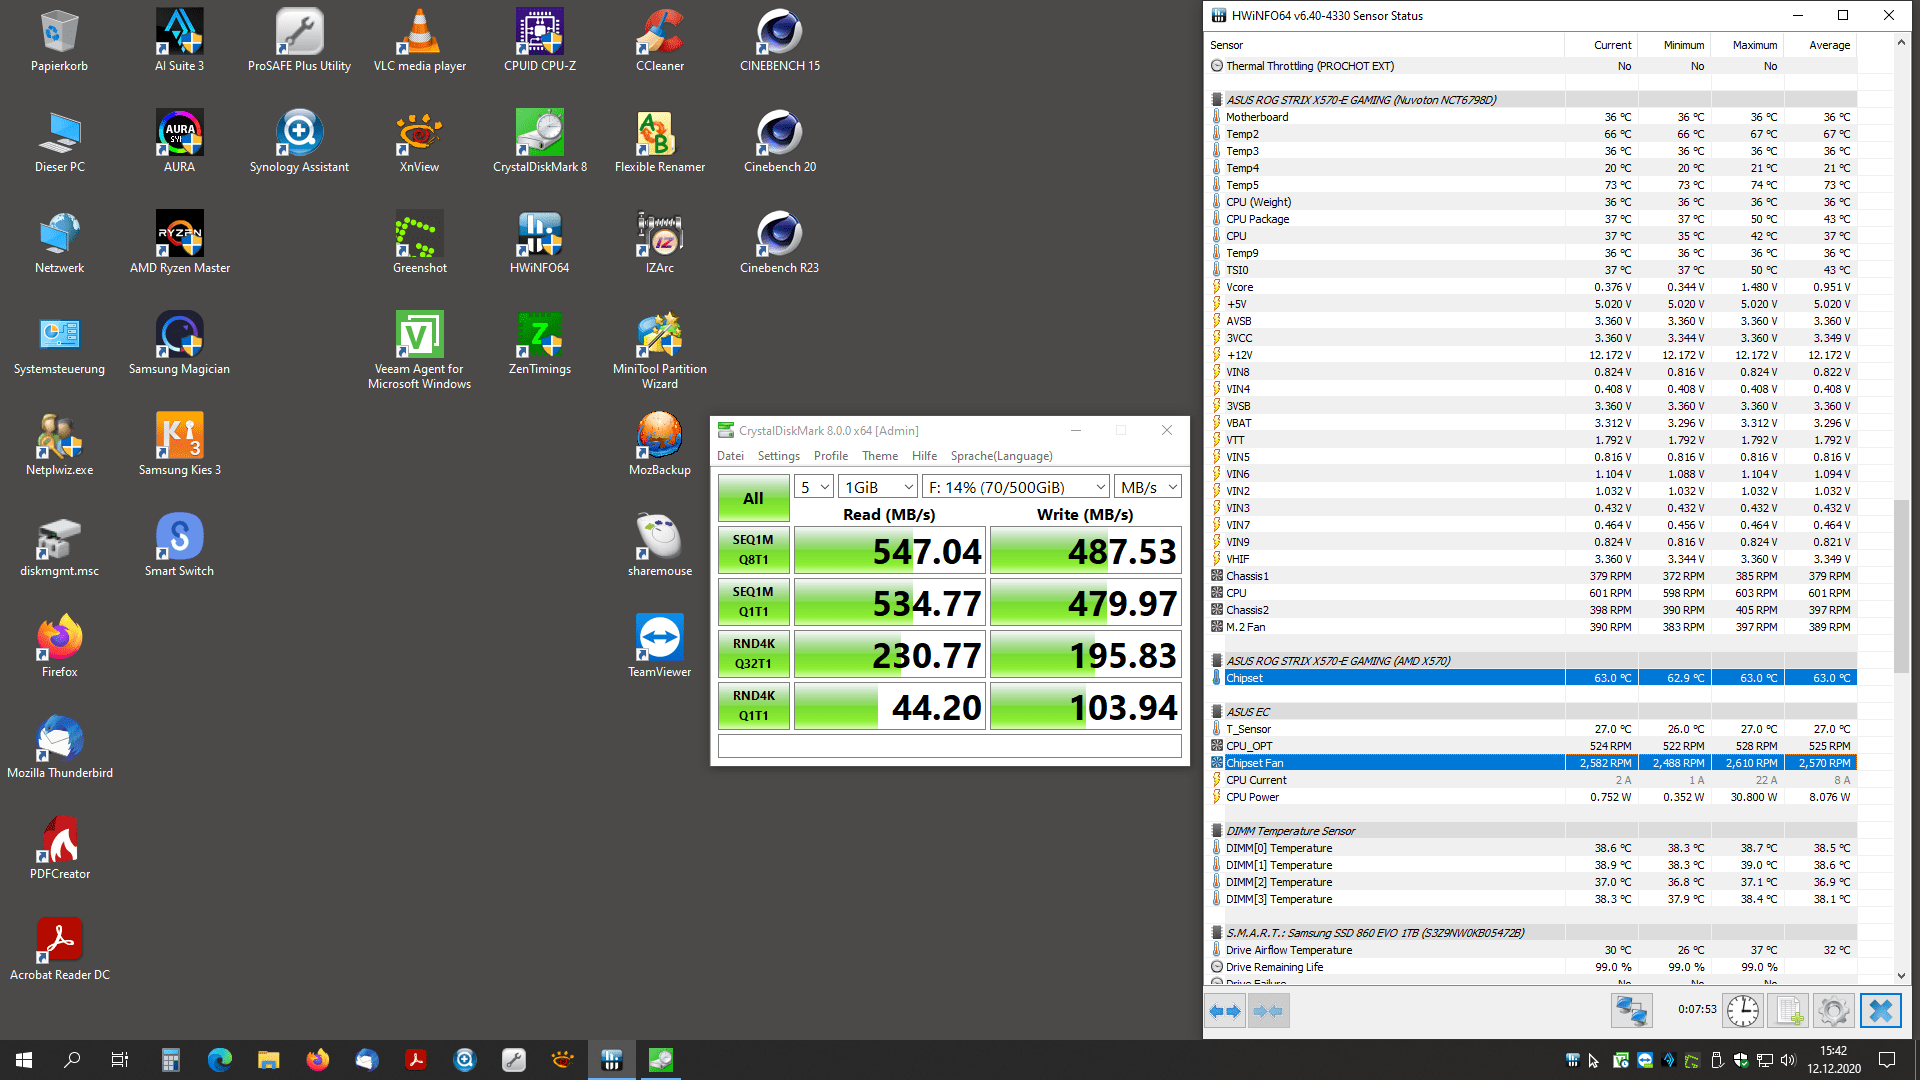Select the Cinebench R23 desktop icon
1920x1080 pixels.
[x=780, y=243]
